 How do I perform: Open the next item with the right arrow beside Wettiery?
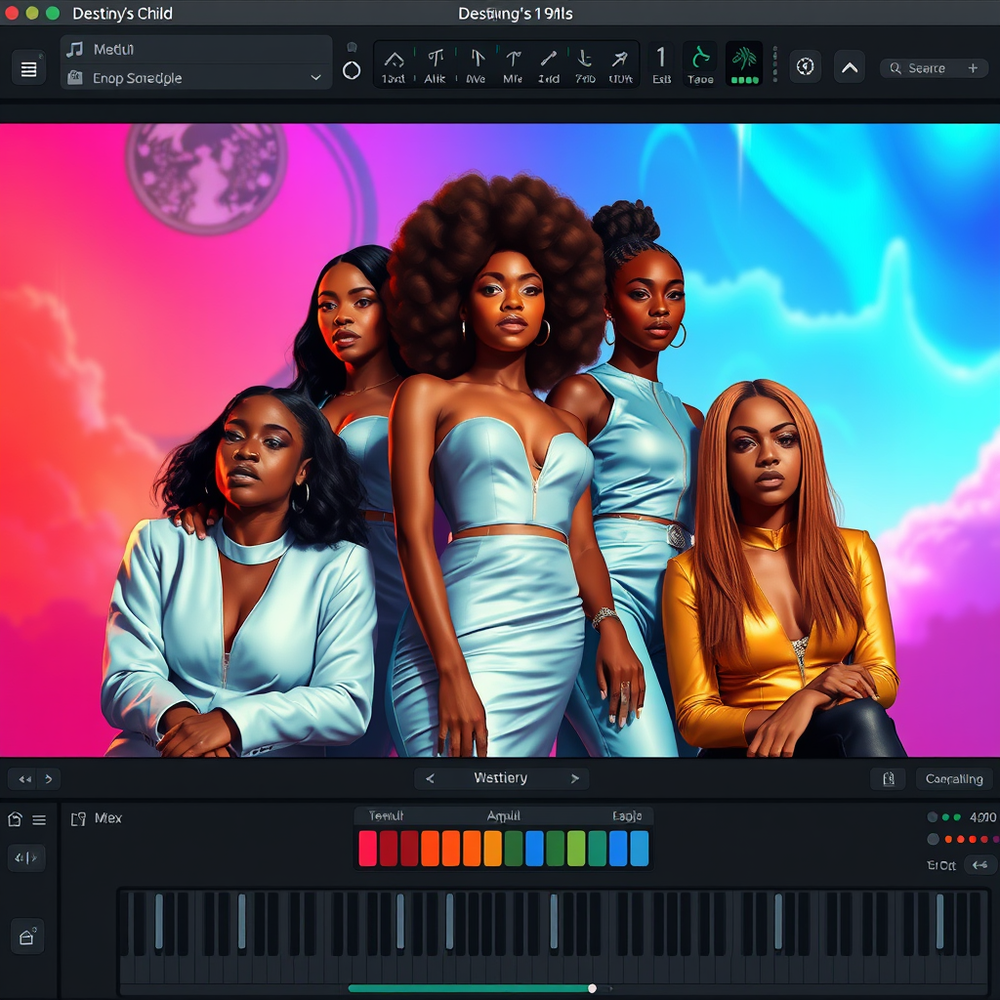(573, 777)
